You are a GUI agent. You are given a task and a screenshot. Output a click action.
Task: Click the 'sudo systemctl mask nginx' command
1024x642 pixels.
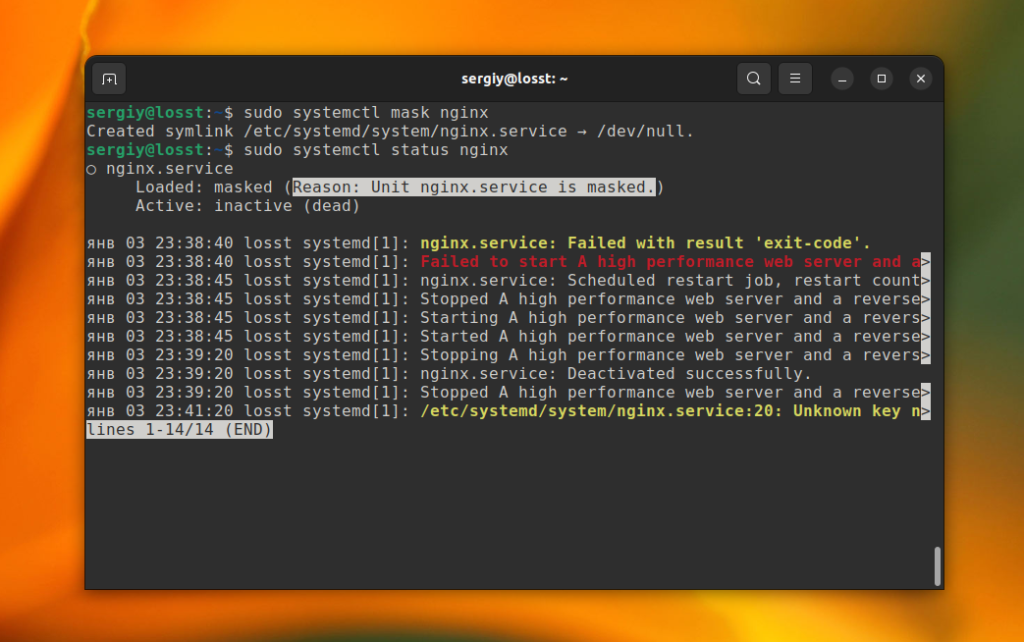366,113
